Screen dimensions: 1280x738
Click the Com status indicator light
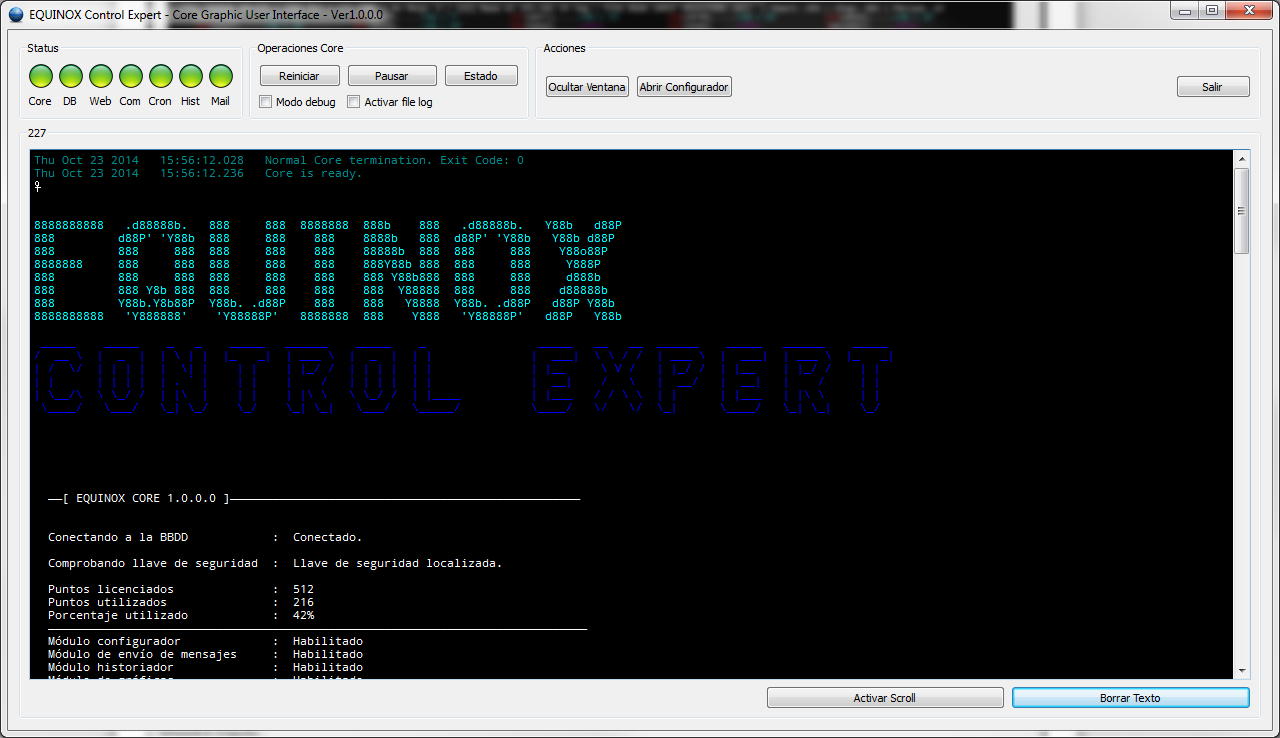click(x=130, y=76)
